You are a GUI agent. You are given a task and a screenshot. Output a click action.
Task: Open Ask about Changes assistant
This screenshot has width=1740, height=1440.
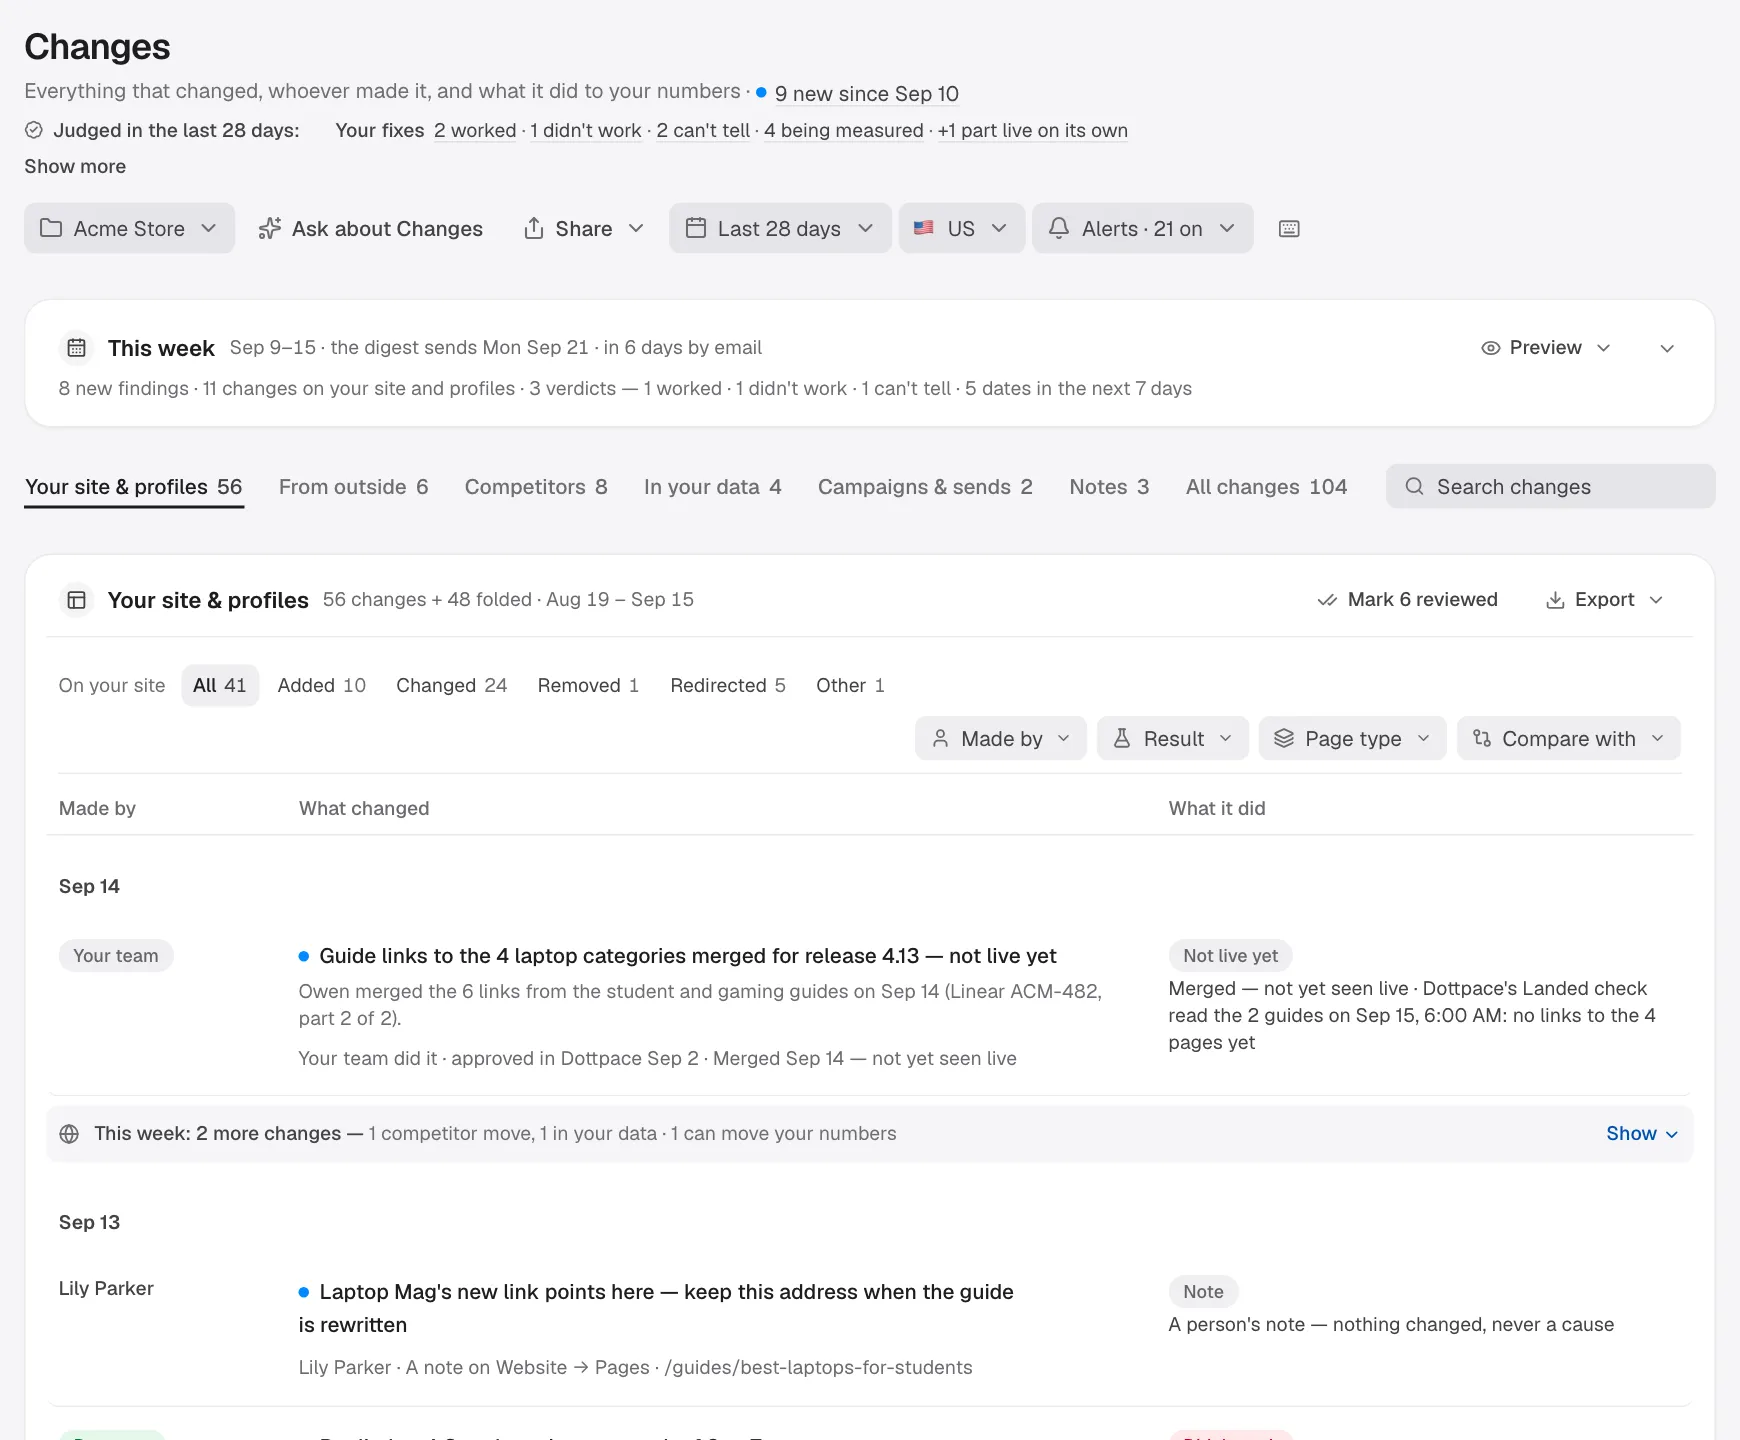pos(370,229)
